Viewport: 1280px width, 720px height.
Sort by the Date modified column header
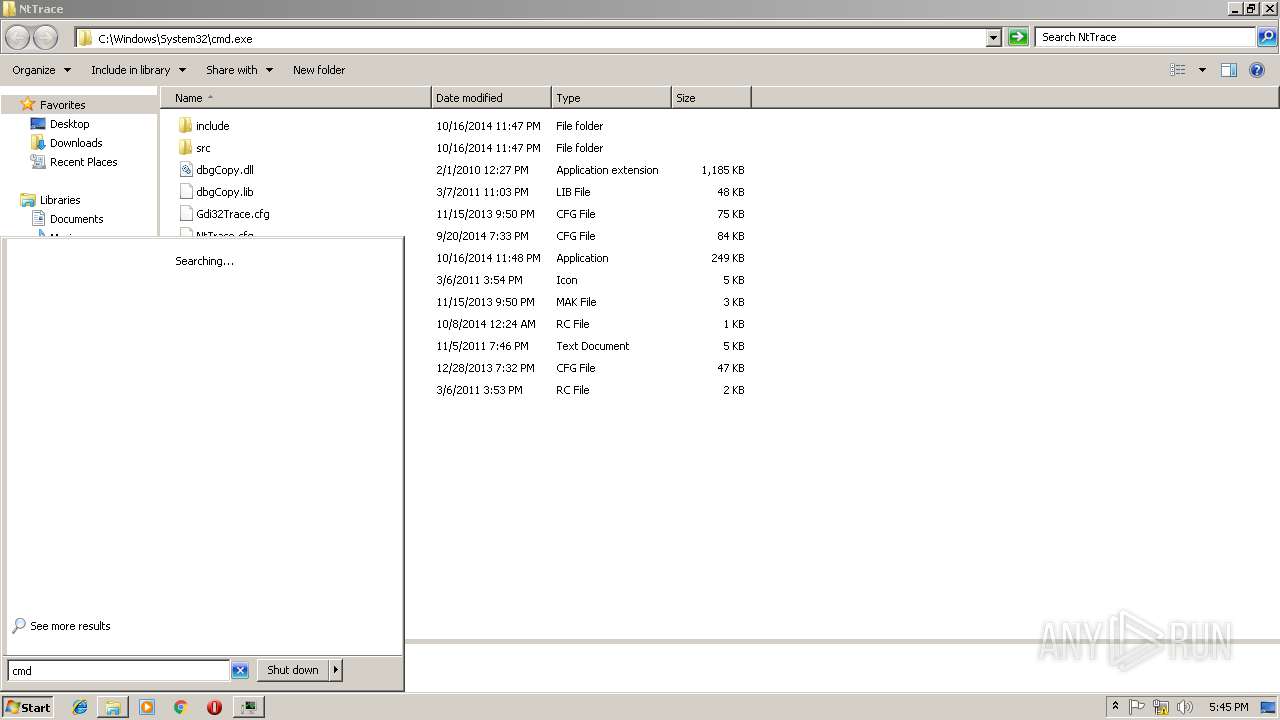491,98
